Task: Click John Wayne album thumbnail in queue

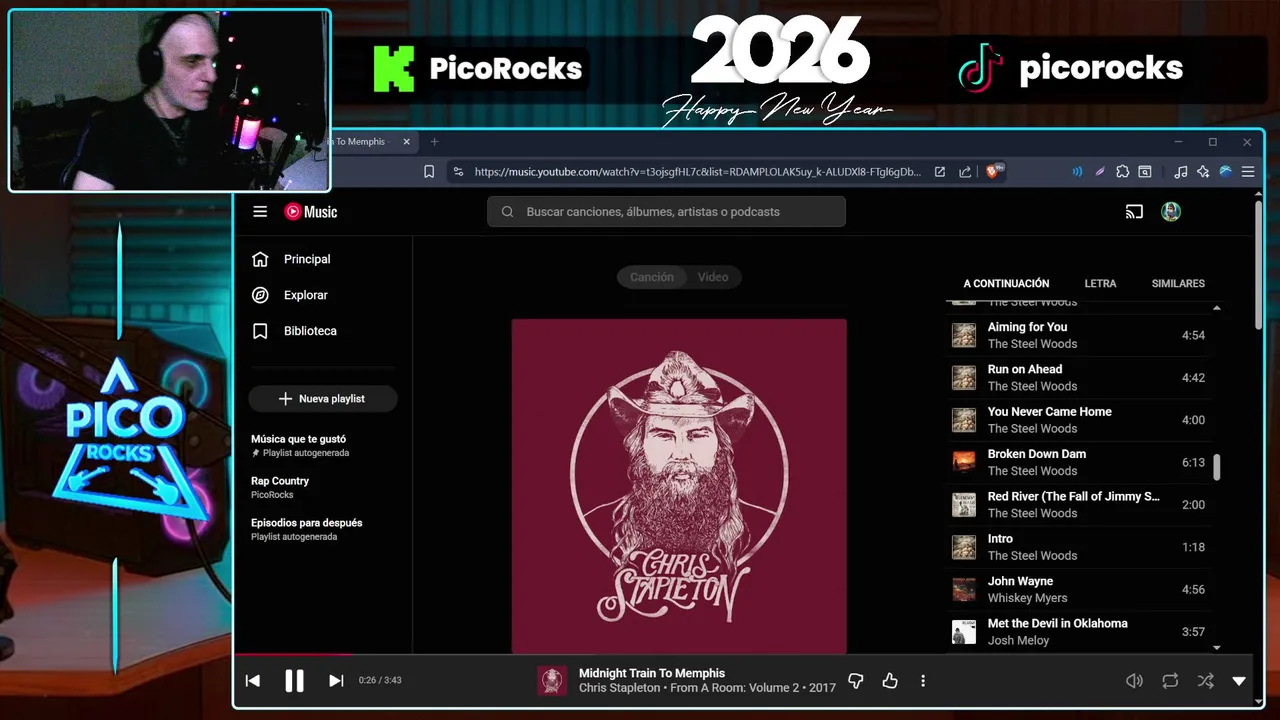Action: pos(964,589)
